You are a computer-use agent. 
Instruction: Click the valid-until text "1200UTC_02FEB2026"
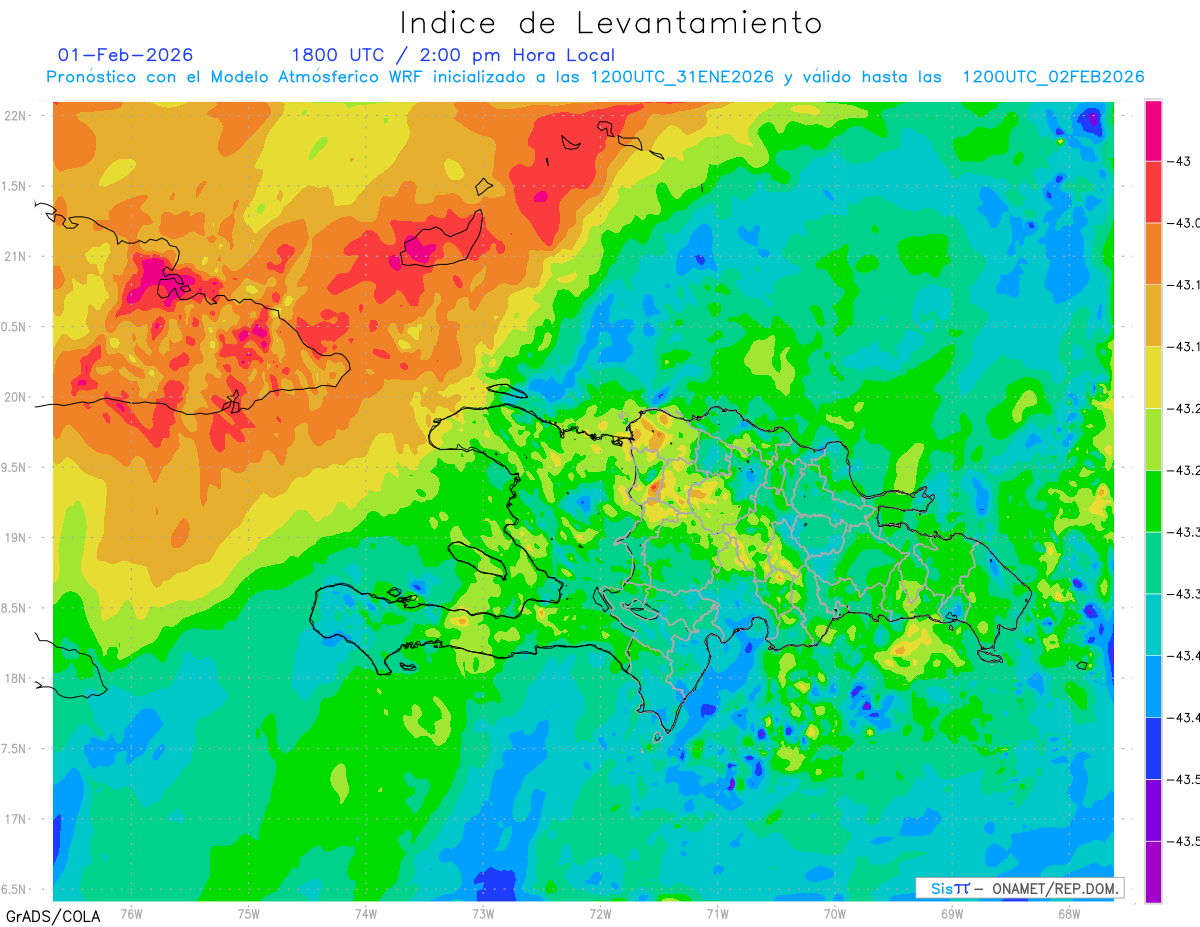point(1053,77)
